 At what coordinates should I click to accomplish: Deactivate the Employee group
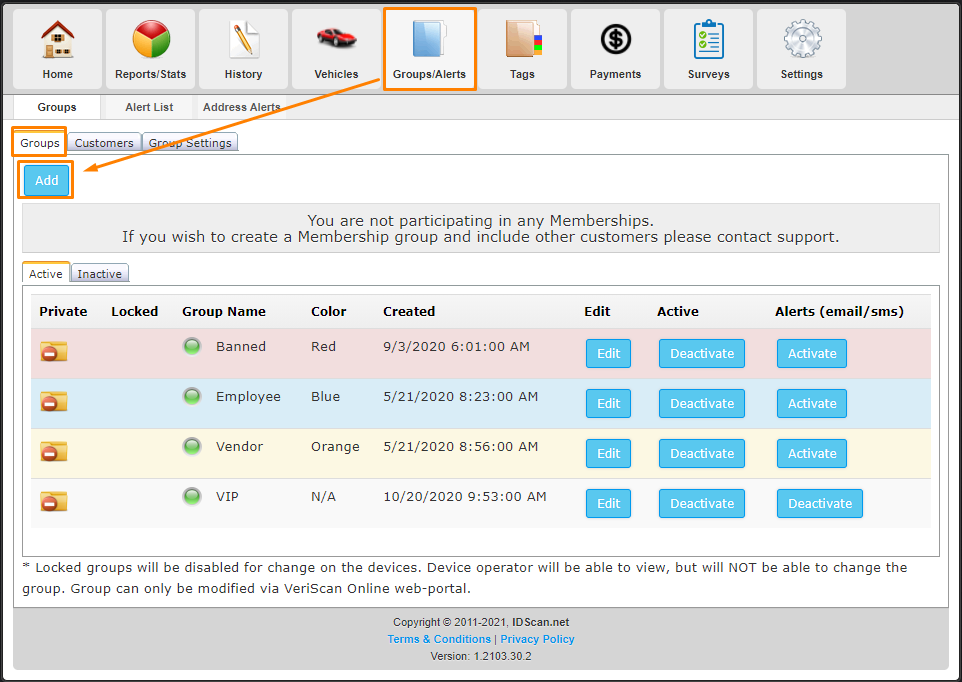click(x=702, y=404)
